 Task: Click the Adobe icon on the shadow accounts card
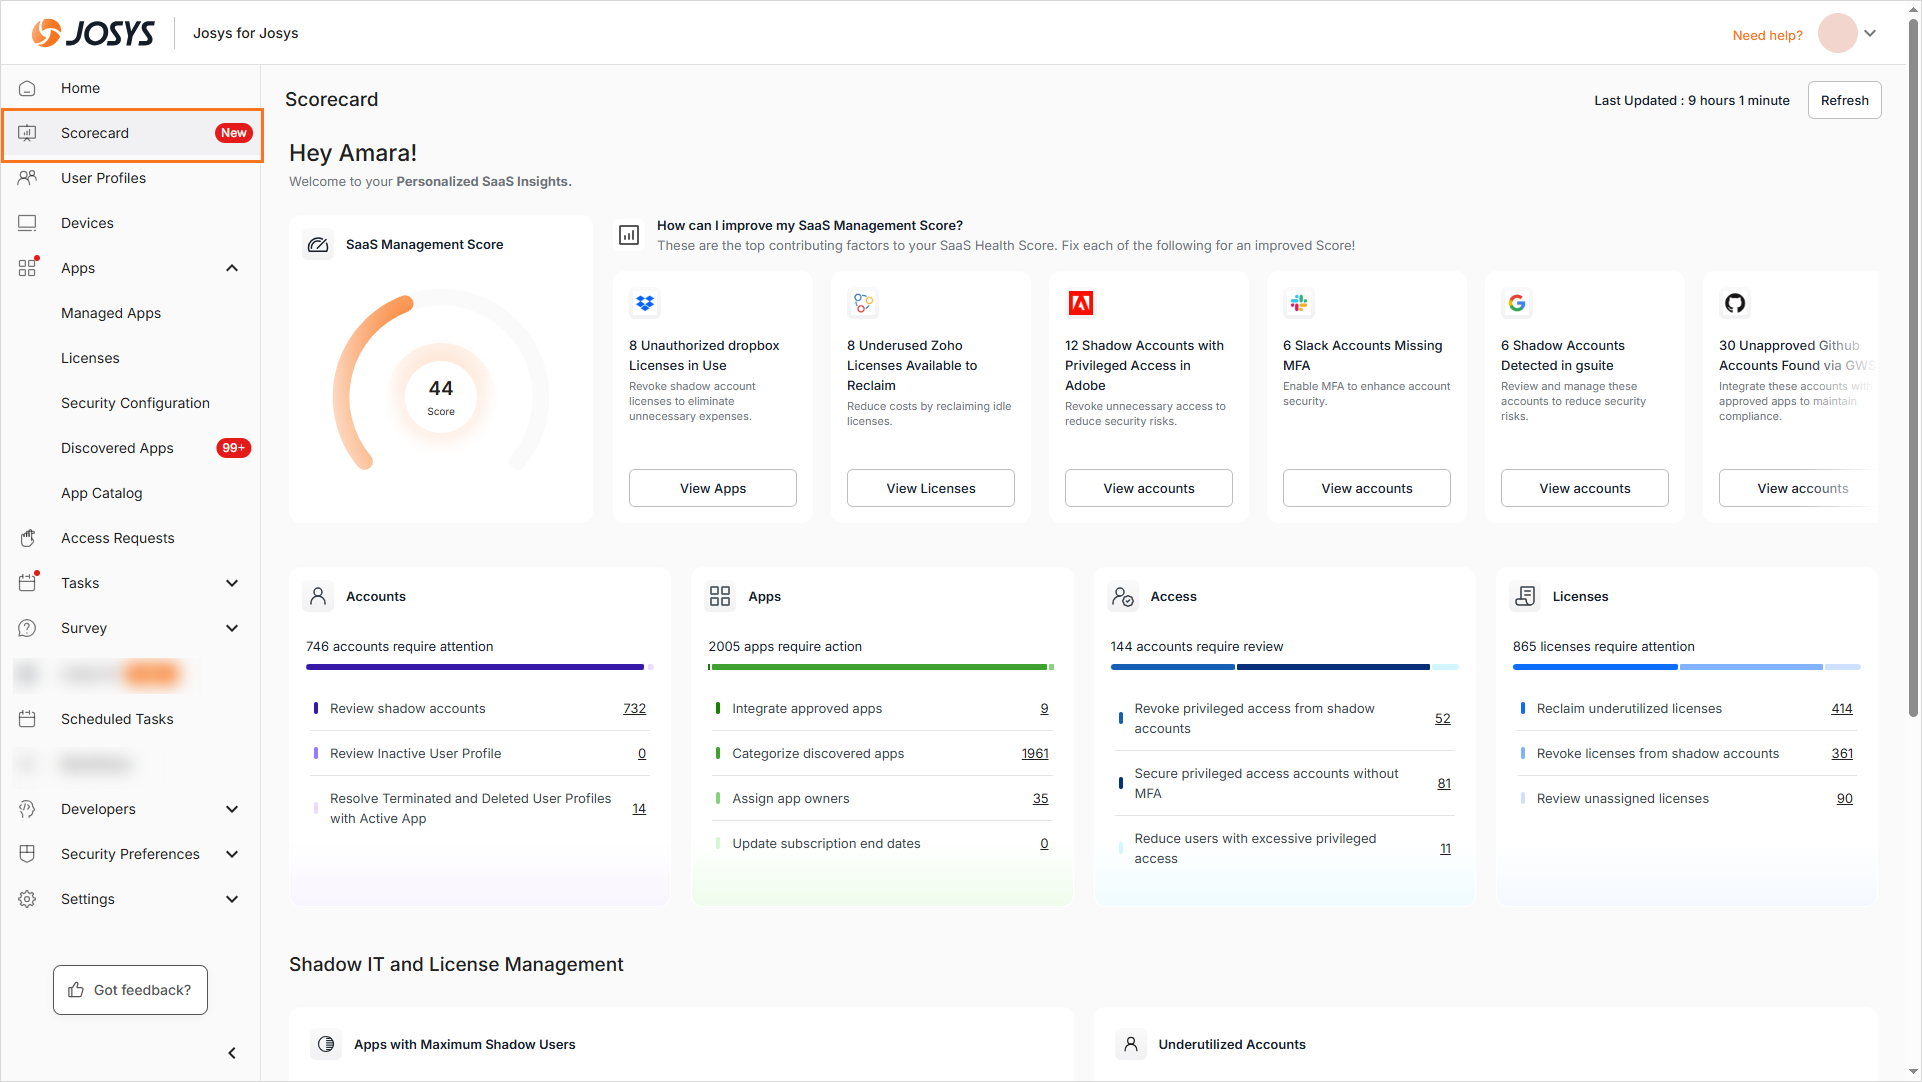pyautogui.click(x=1081, y=303)
